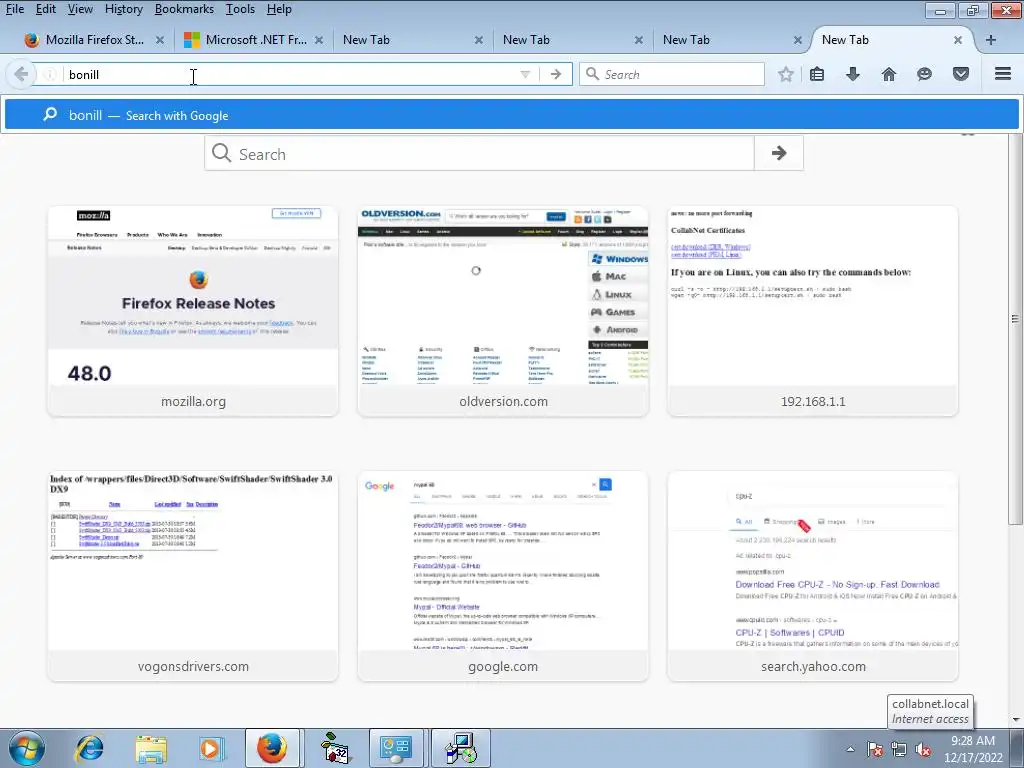Close the Mozilla Firefox Start tab

159,40
